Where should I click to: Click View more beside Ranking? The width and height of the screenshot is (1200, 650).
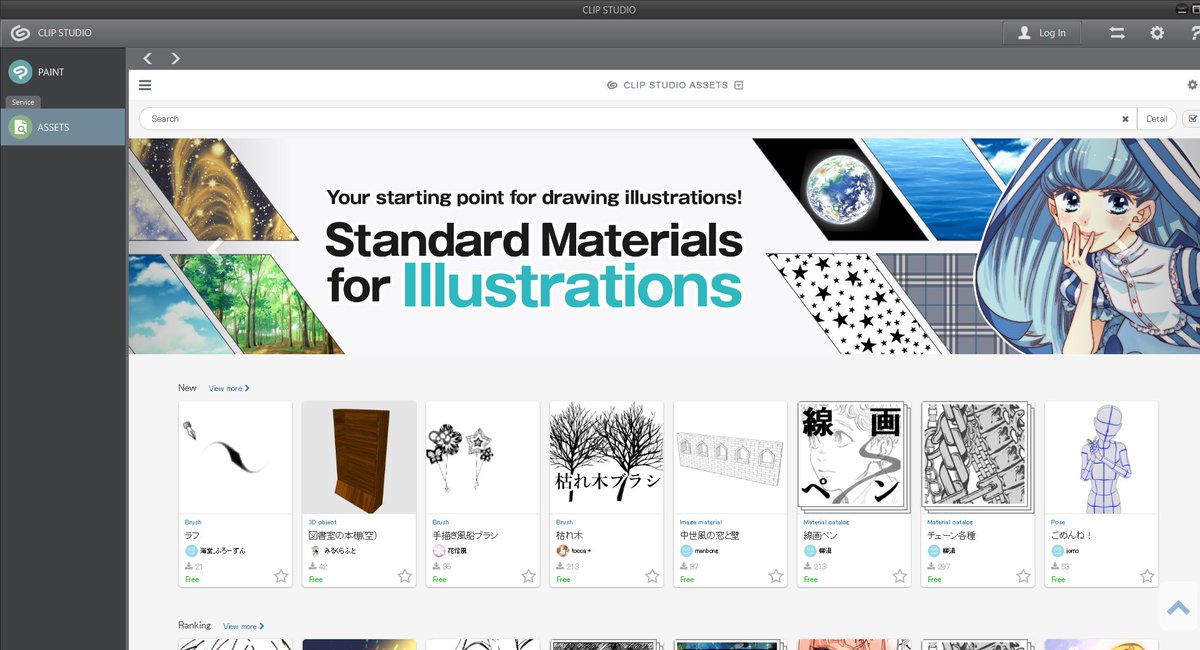tap(244, 626)
